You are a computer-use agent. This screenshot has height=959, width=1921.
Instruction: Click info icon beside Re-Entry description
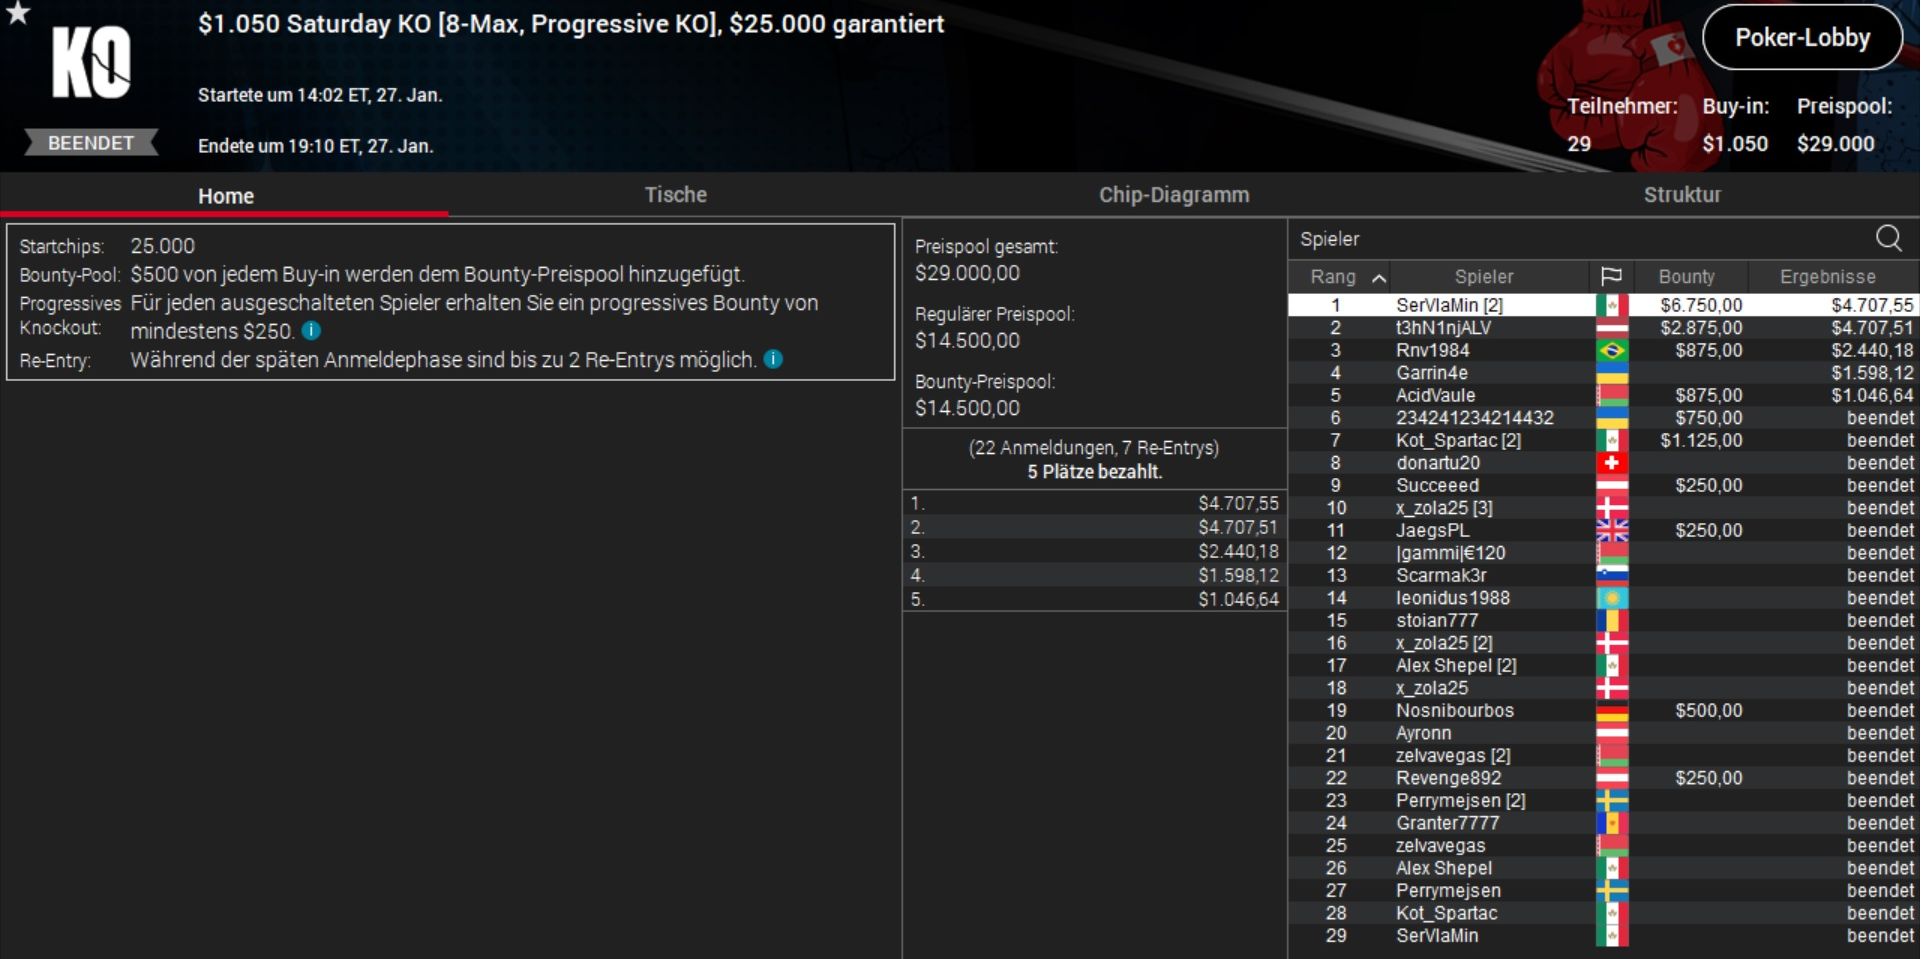773,359
